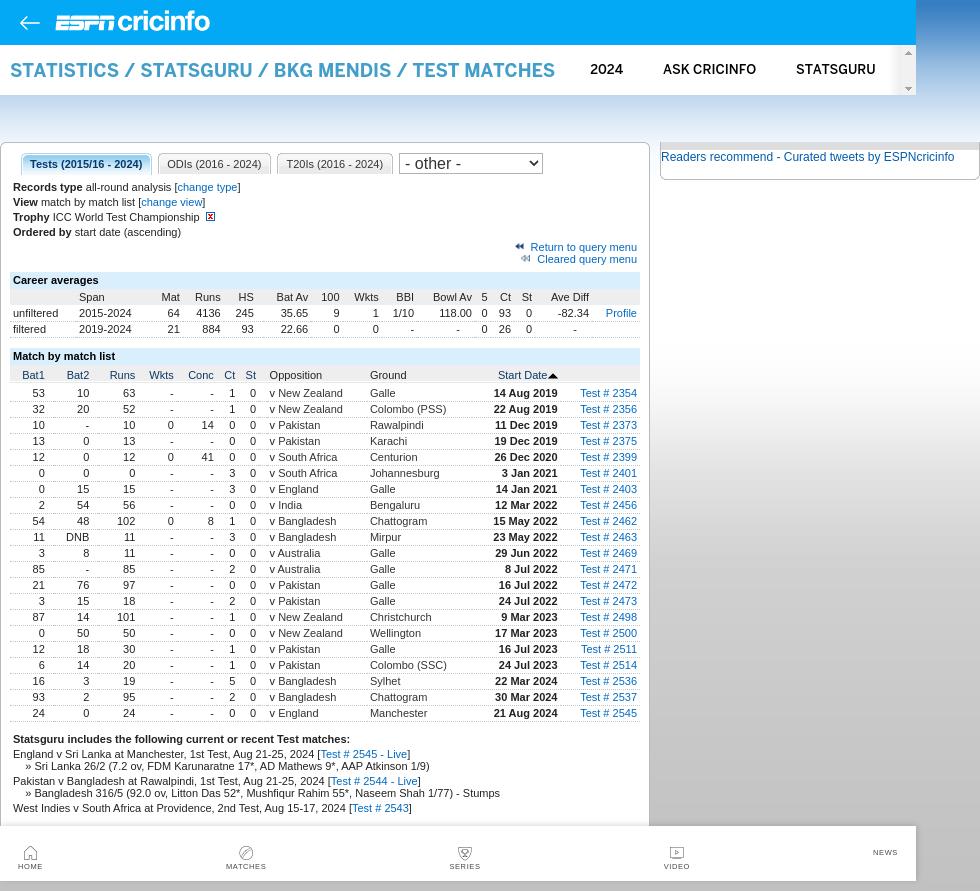Open the '- other -' format dropdown
Image resolution: width=980 pixels, height=891 pixels.
click(x=471, y=164)
